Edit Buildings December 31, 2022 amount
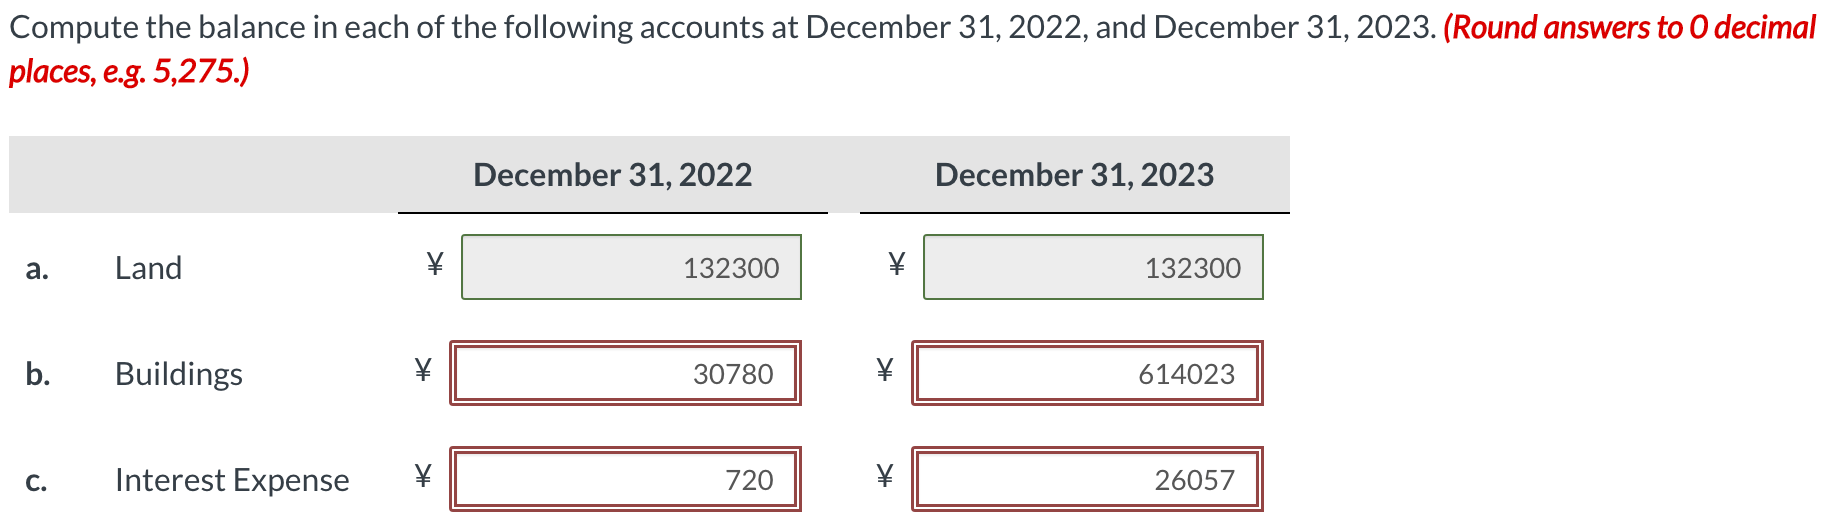This screenshot has width=1840, height=530. 625,373
